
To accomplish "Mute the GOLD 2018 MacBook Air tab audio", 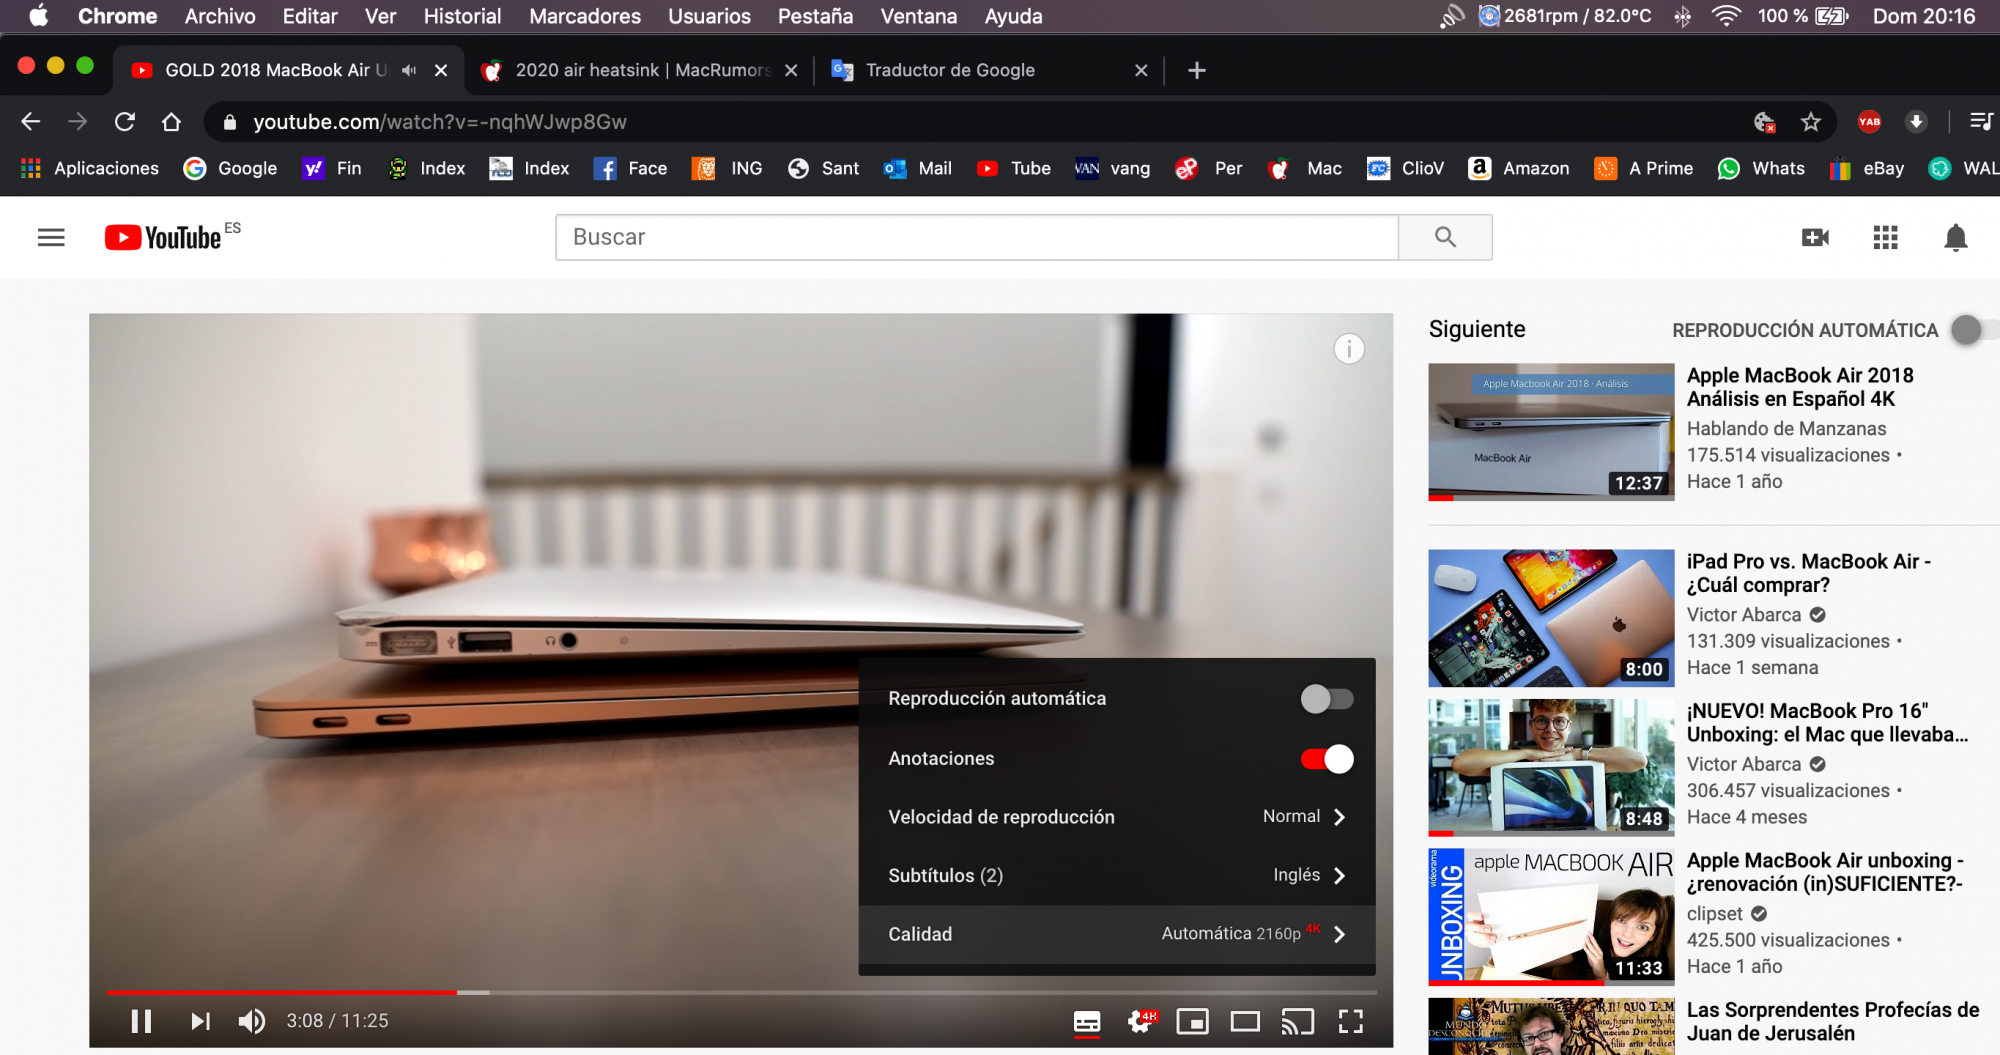I will click(x=409, y=70).
